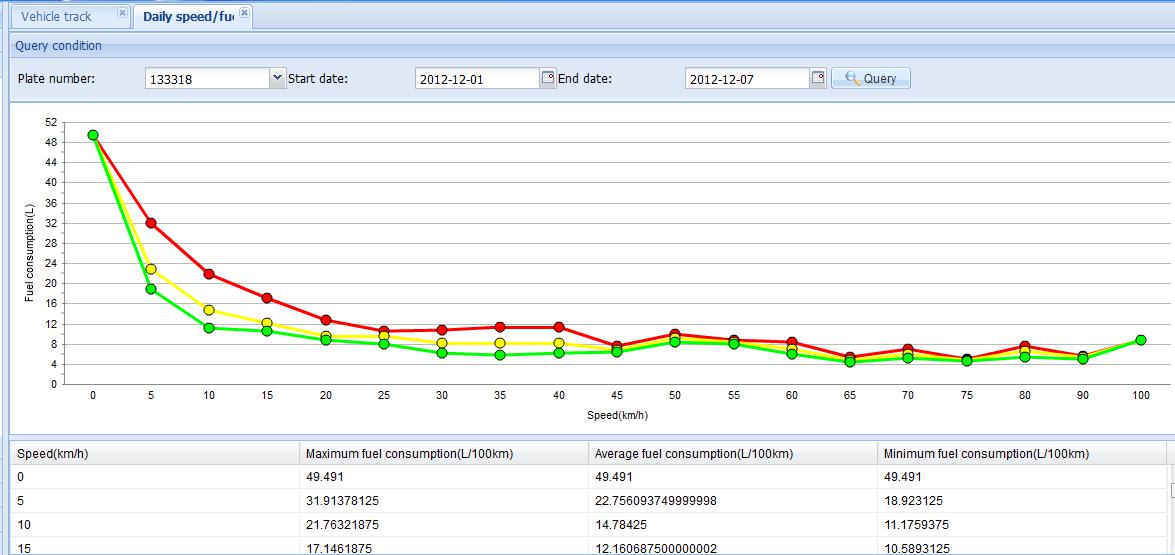This screenshot has height=555, width=1175.
Task: Click the Speed(km/h) column header
Action: [x=154, y=453]
